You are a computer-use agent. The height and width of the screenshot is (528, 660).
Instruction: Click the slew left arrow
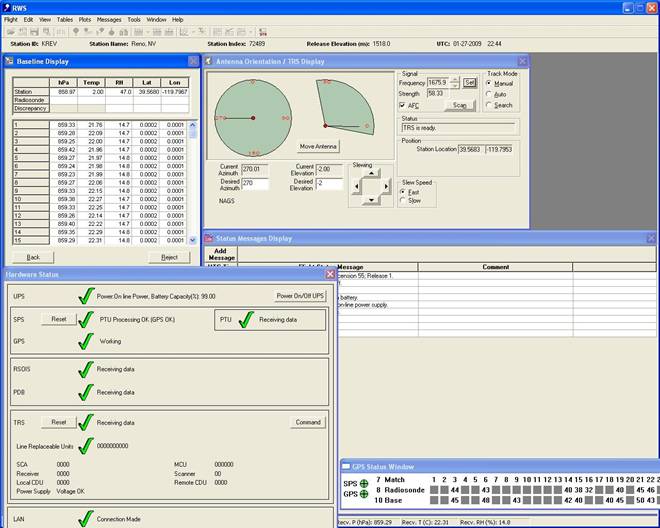coord(357,186)
